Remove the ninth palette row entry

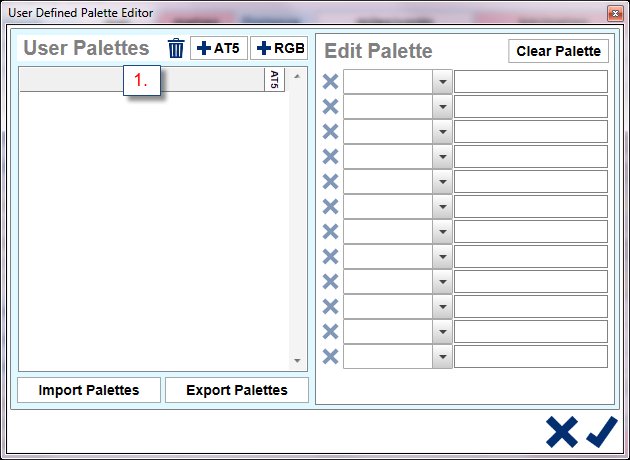pyautogui.click(x=330, y=282)
